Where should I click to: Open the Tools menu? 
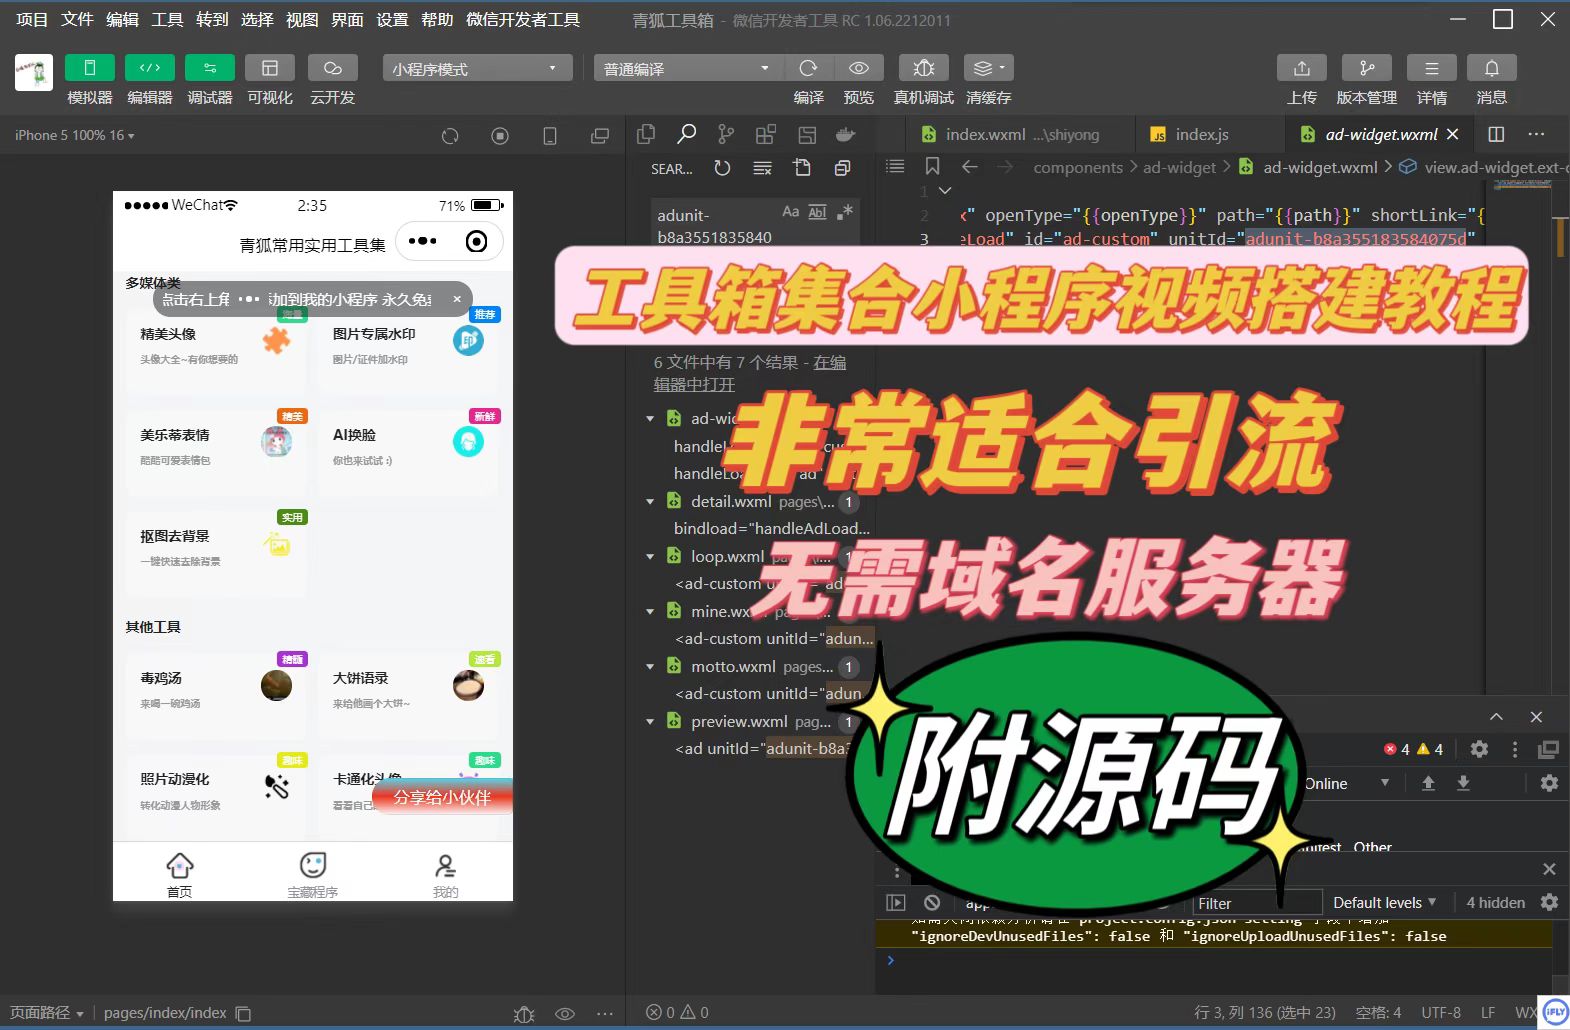click(167, 19)
